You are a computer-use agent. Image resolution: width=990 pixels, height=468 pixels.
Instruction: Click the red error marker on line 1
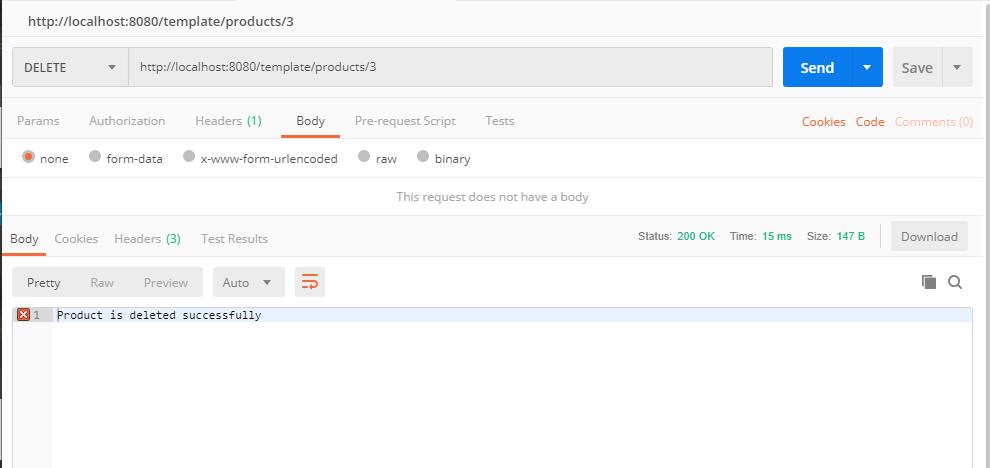(23, 315)
